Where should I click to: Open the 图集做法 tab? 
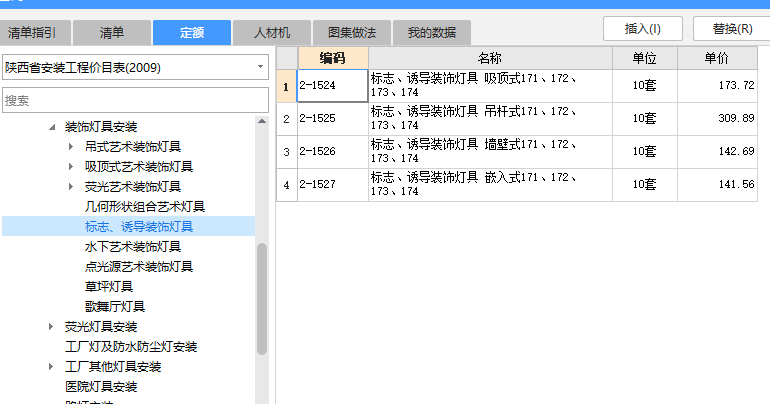(x=352, y=33)
